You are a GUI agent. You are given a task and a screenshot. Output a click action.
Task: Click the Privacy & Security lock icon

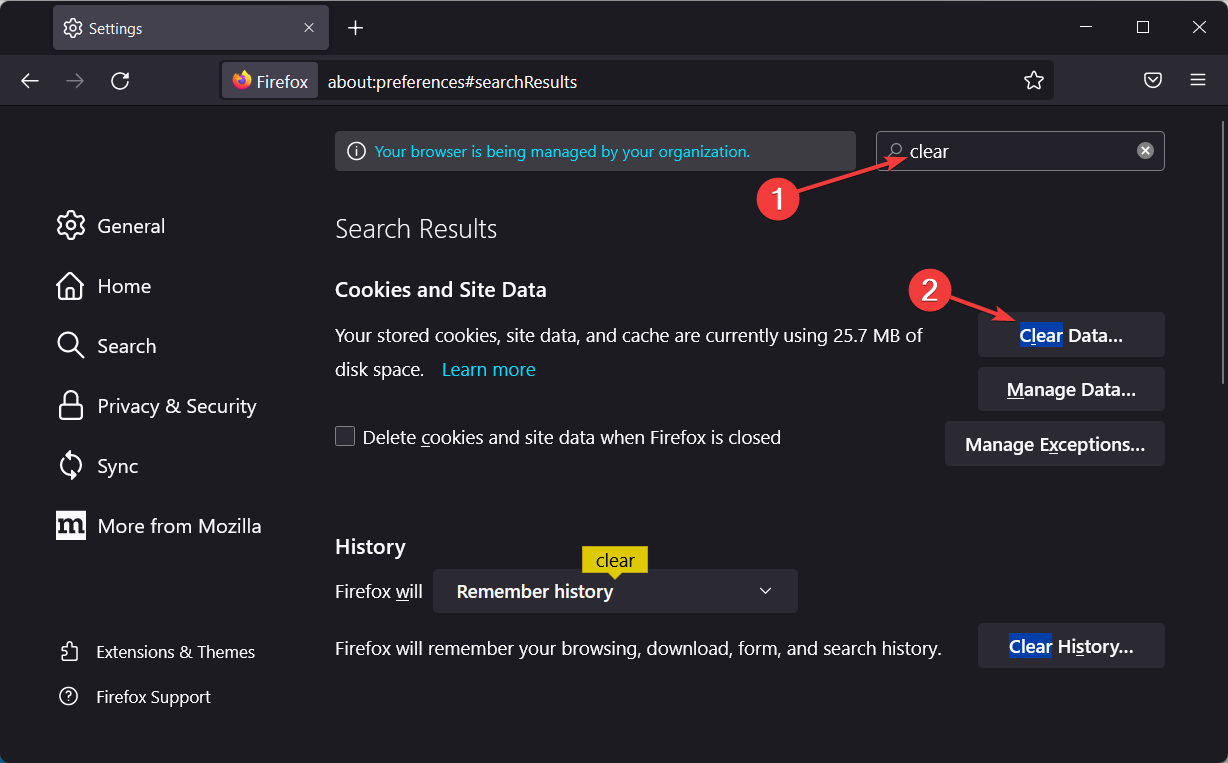coord(71,406)
